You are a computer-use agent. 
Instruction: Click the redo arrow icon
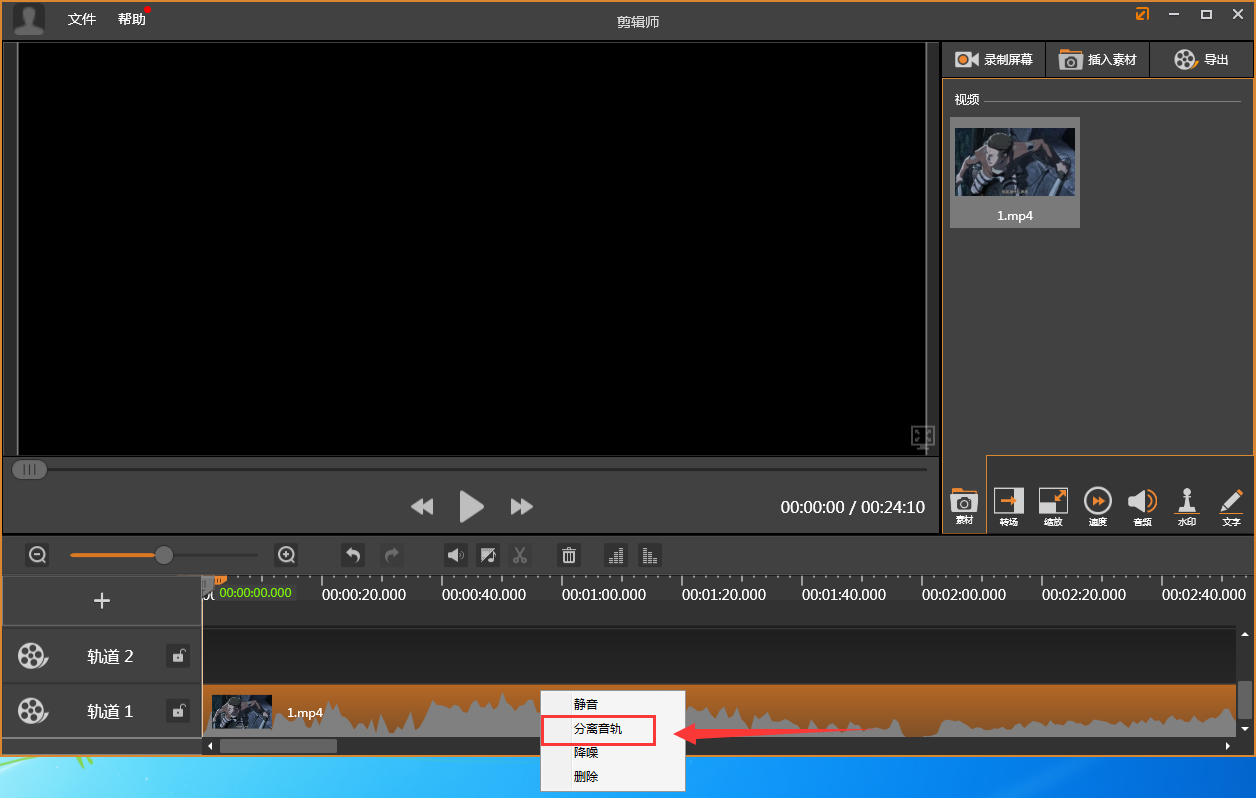[x=392, y=555]
